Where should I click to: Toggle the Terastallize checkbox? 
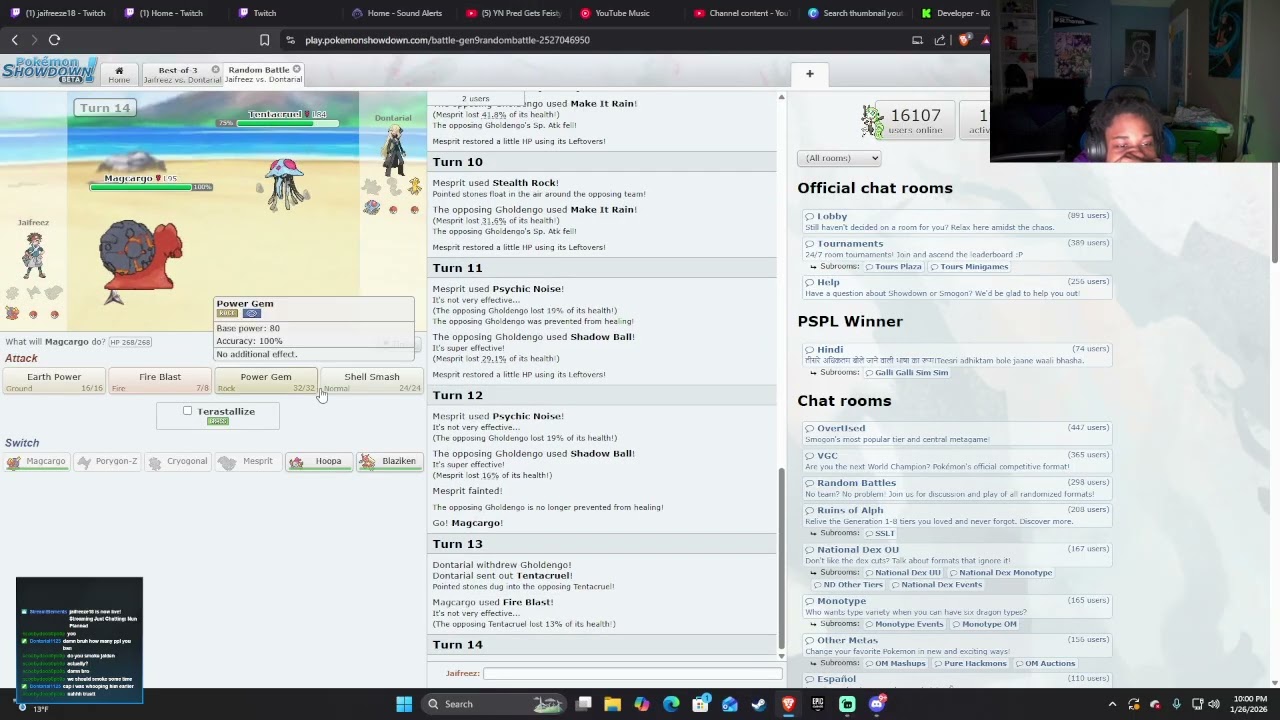187,411
